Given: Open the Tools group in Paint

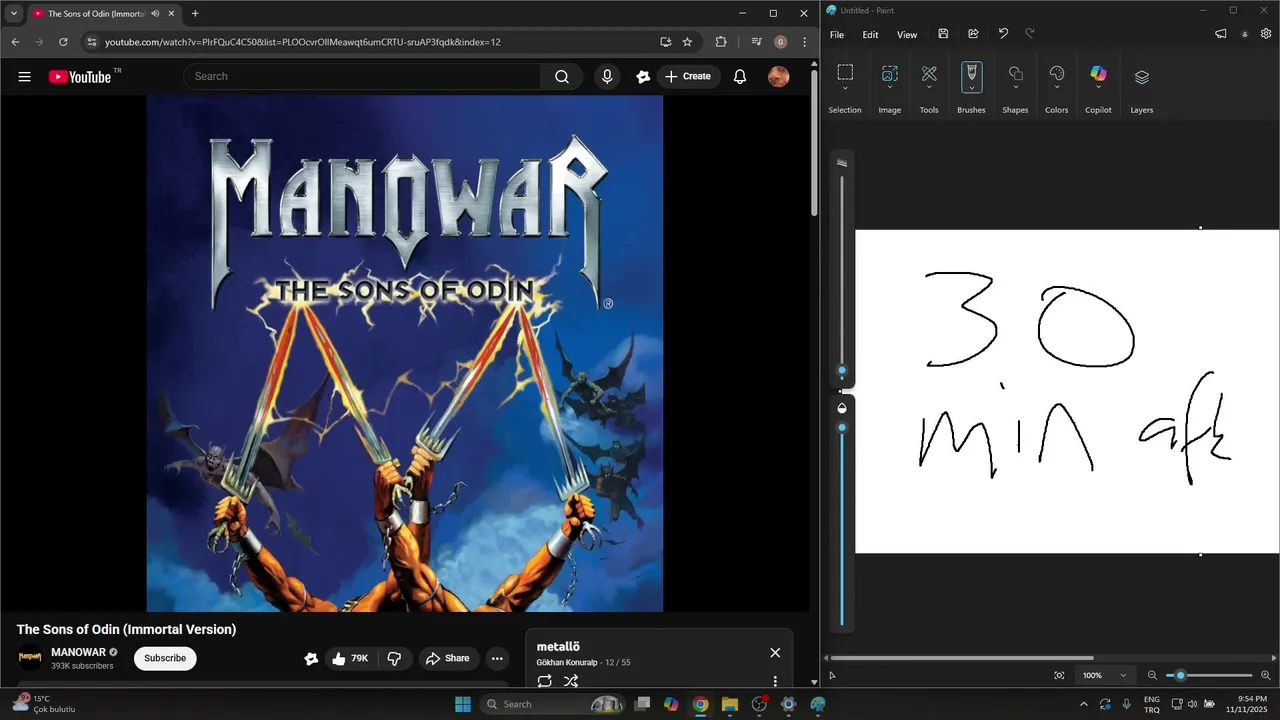Looking at the screenshot, I should [x=929, y=72].
